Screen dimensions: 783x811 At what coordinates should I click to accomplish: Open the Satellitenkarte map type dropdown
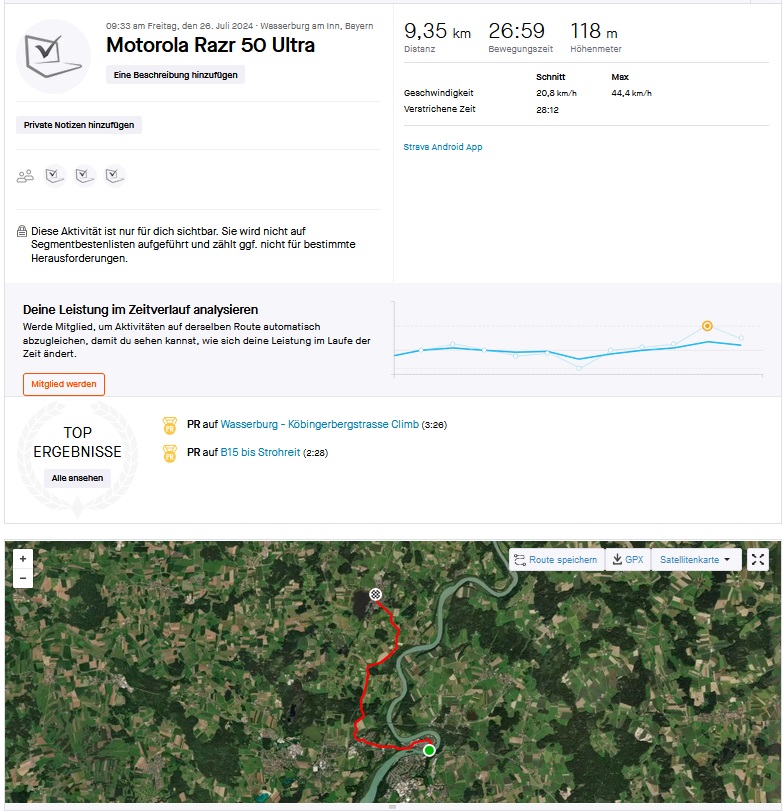[x=697, y=560]
